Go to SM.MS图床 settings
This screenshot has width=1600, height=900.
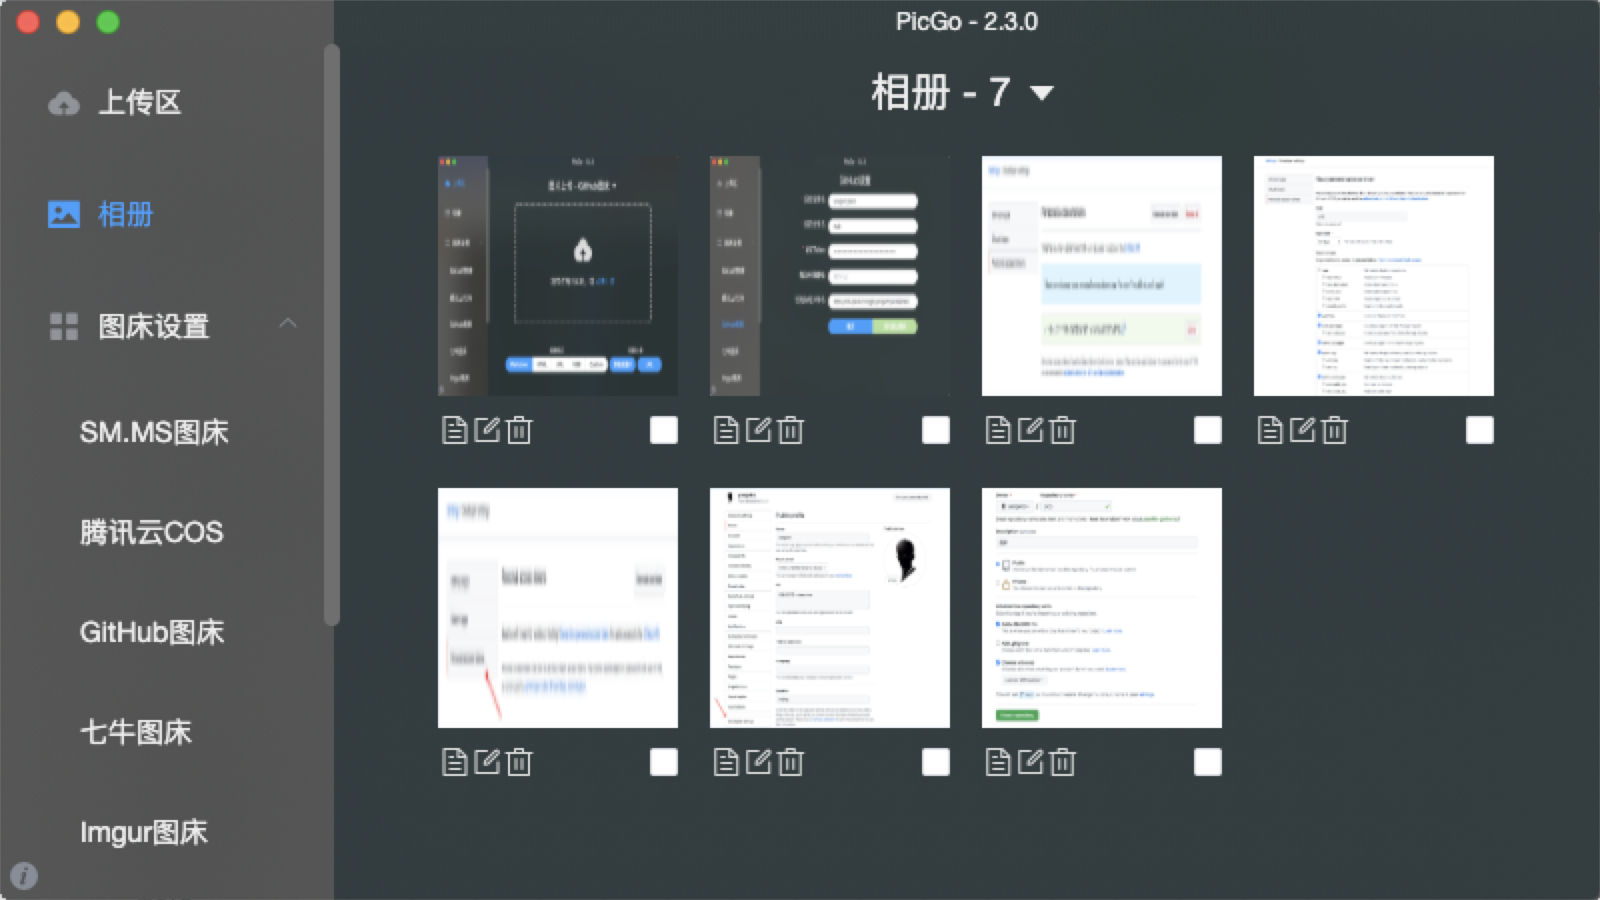(154, 432)
